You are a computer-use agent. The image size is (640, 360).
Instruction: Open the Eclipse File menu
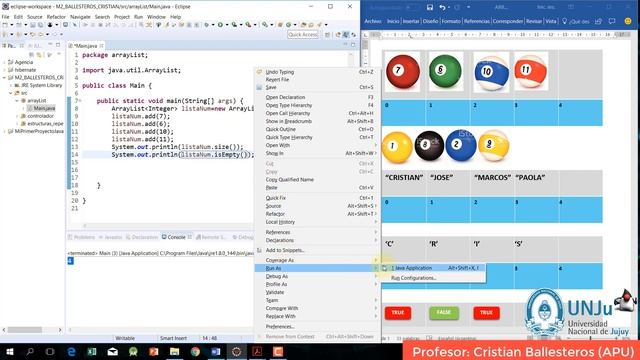[x=5, y=17]
